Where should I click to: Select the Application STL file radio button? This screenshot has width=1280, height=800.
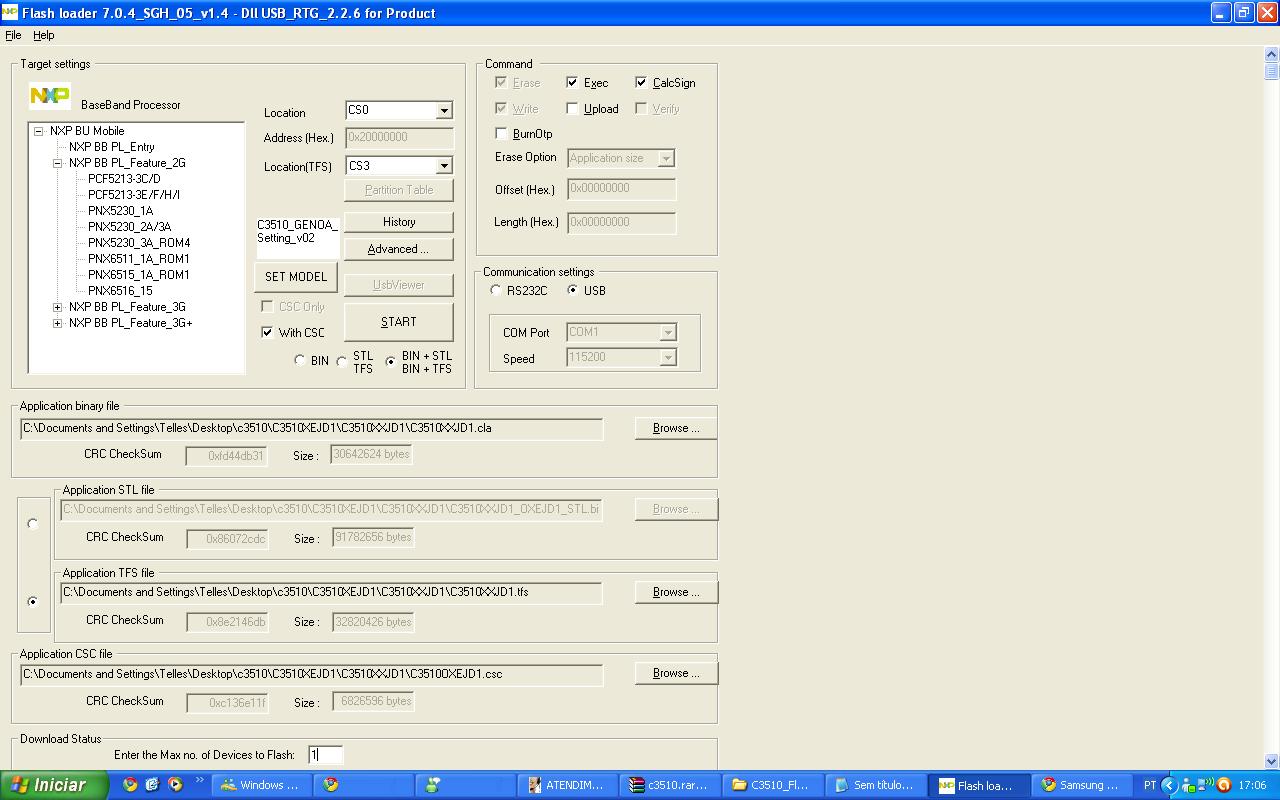click(32, 523)
